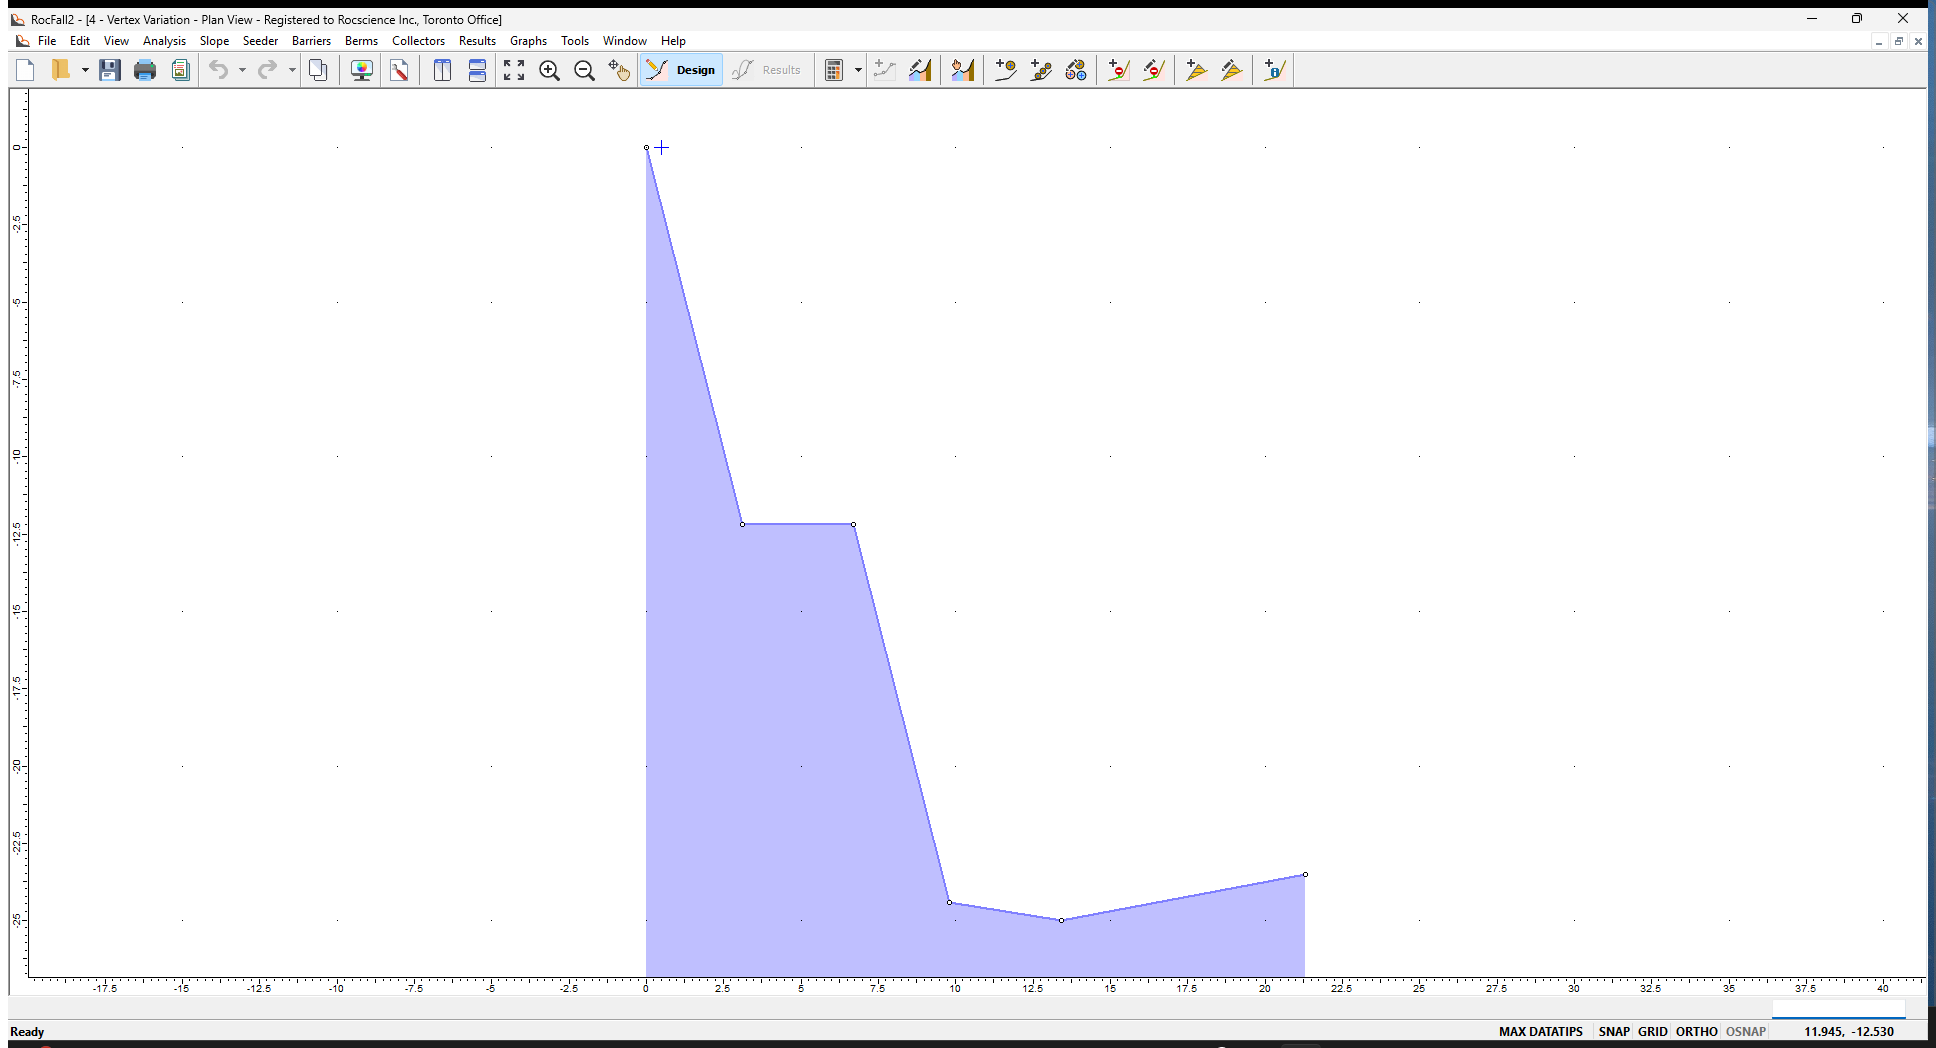Toggle SNAP mode in status bar
The image size is (1936, 1048).
click(1613, 1031)
